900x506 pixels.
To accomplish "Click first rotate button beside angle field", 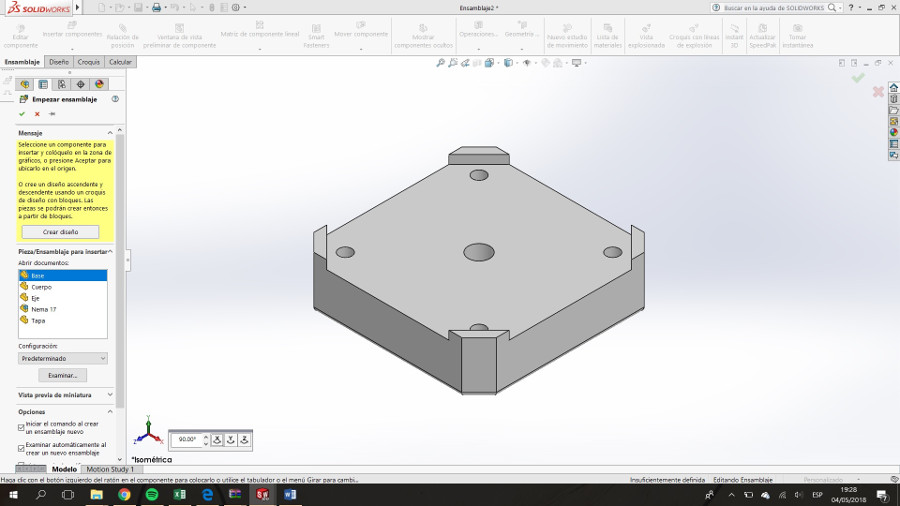I will 217,440.
